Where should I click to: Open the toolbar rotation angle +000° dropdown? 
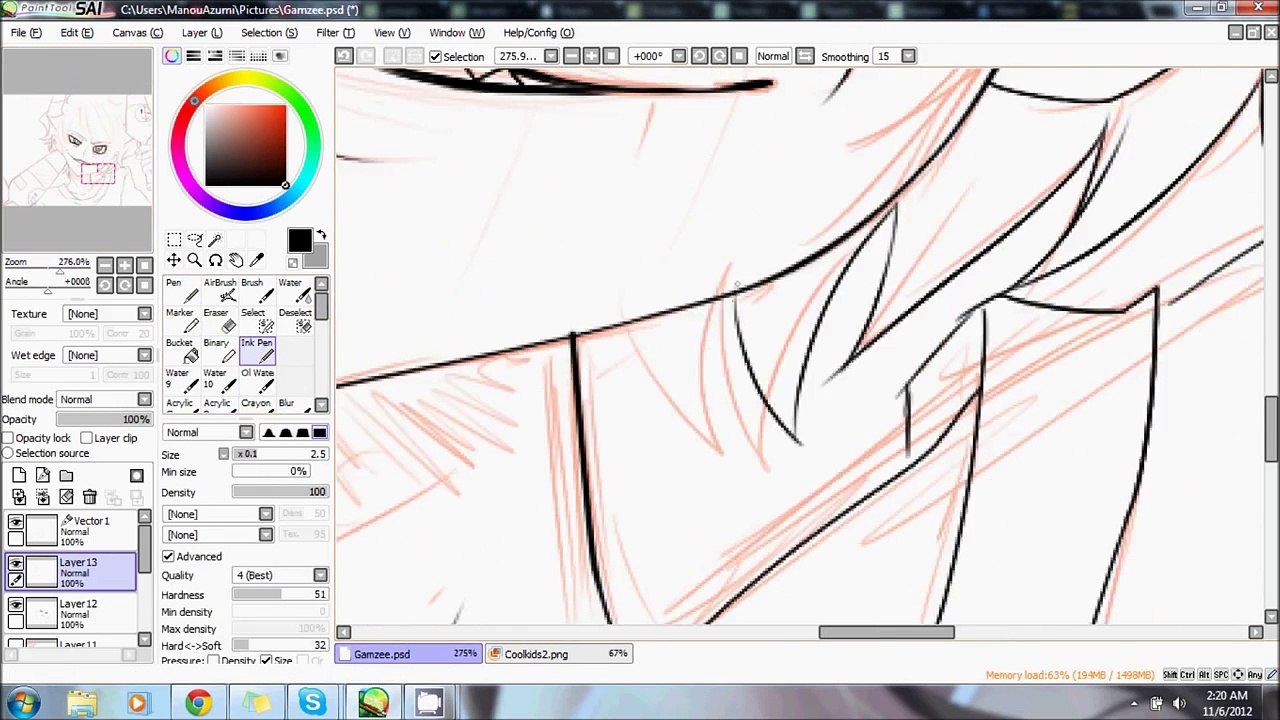[679, 56]
